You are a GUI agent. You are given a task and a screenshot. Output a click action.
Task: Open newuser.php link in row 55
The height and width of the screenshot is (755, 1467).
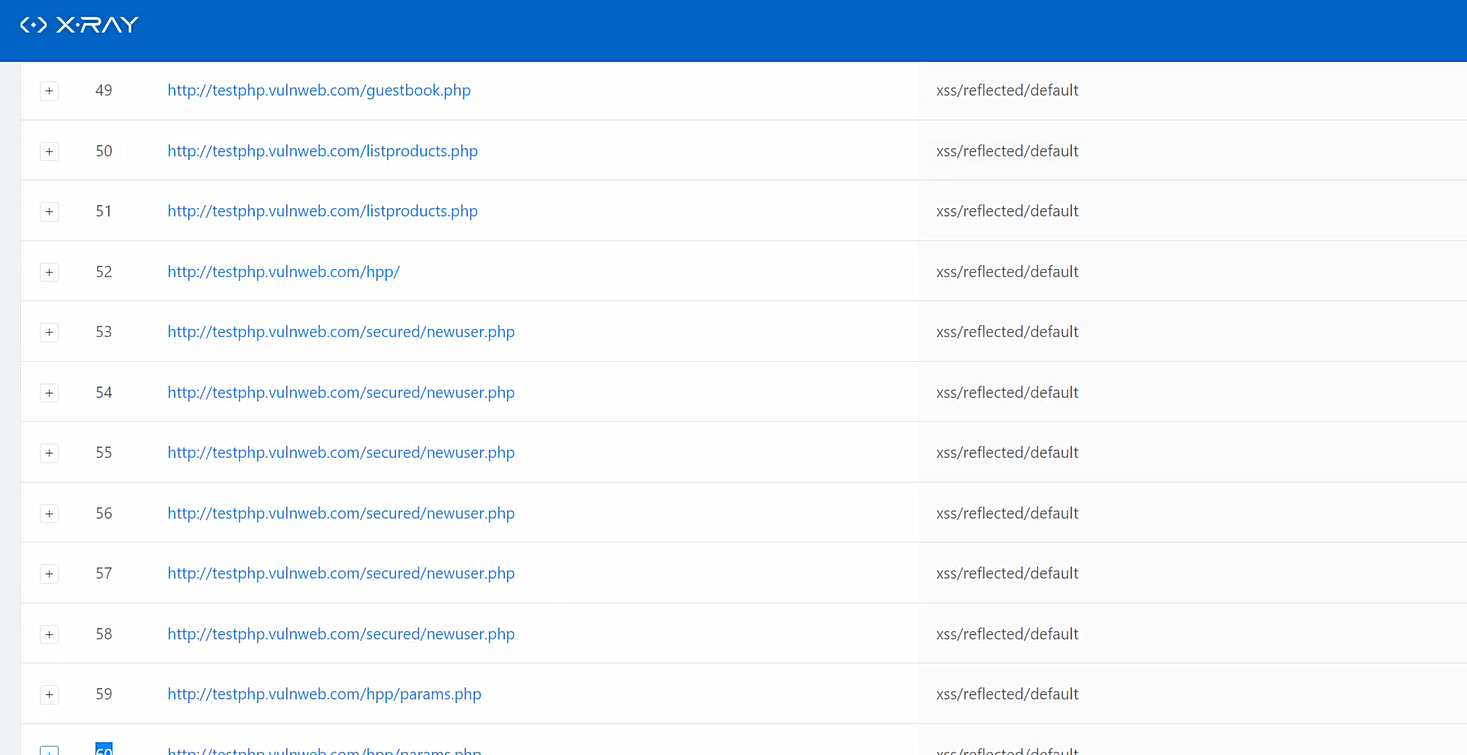pos(341,453)
